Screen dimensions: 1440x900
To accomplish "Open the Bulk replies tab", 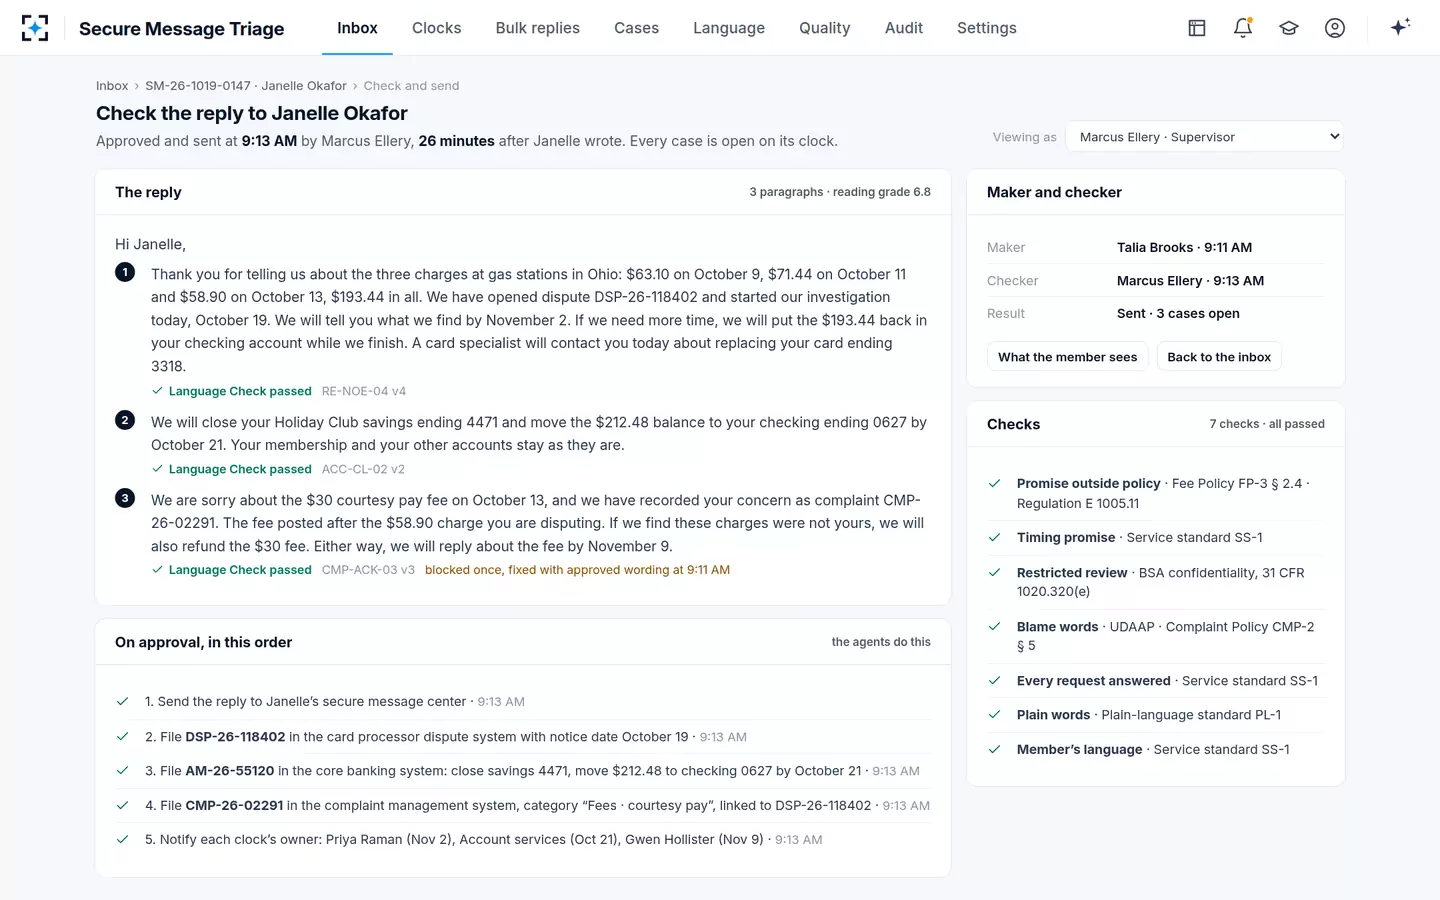I will [x=538, y=28].
